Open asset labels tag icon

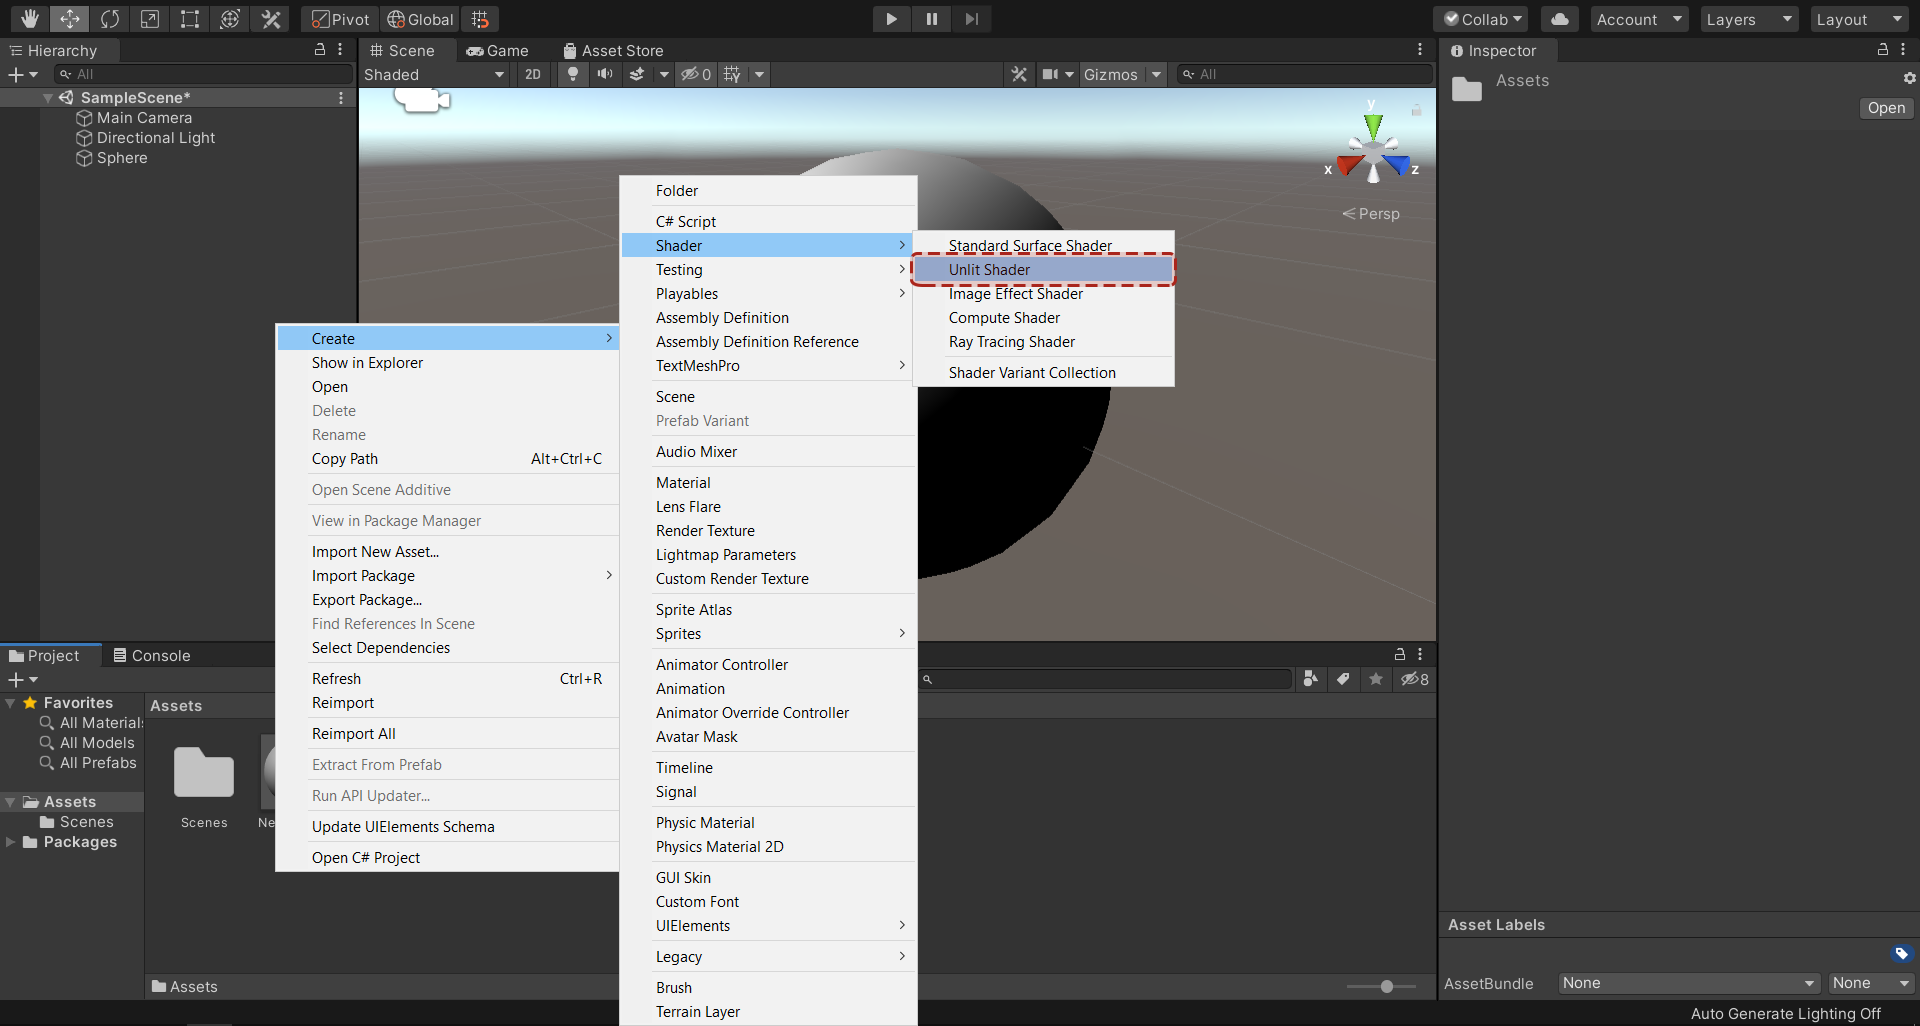pos(1902,953)
